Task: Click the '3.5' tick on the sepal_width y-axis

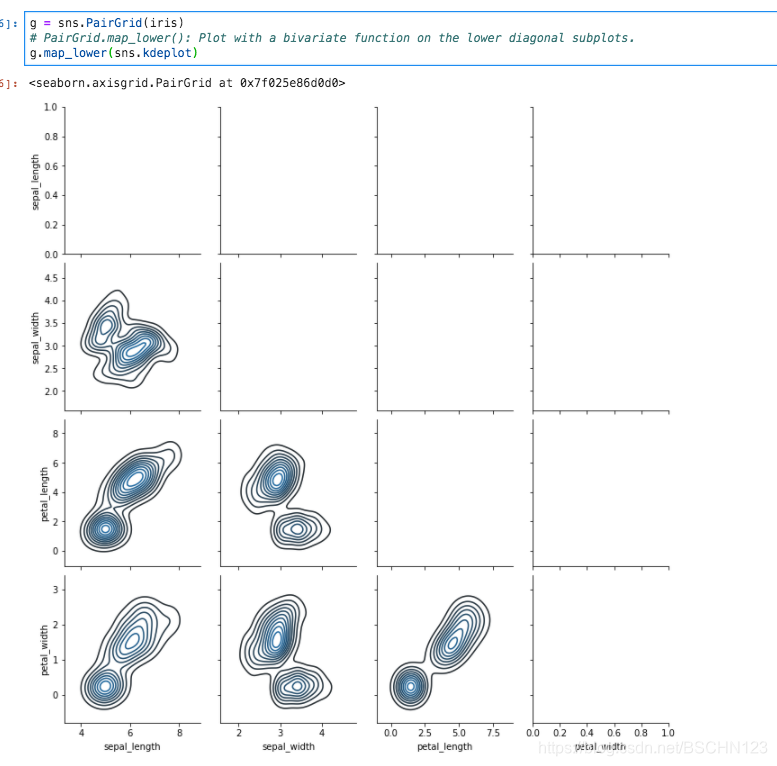Action: (x=51, y=323)
